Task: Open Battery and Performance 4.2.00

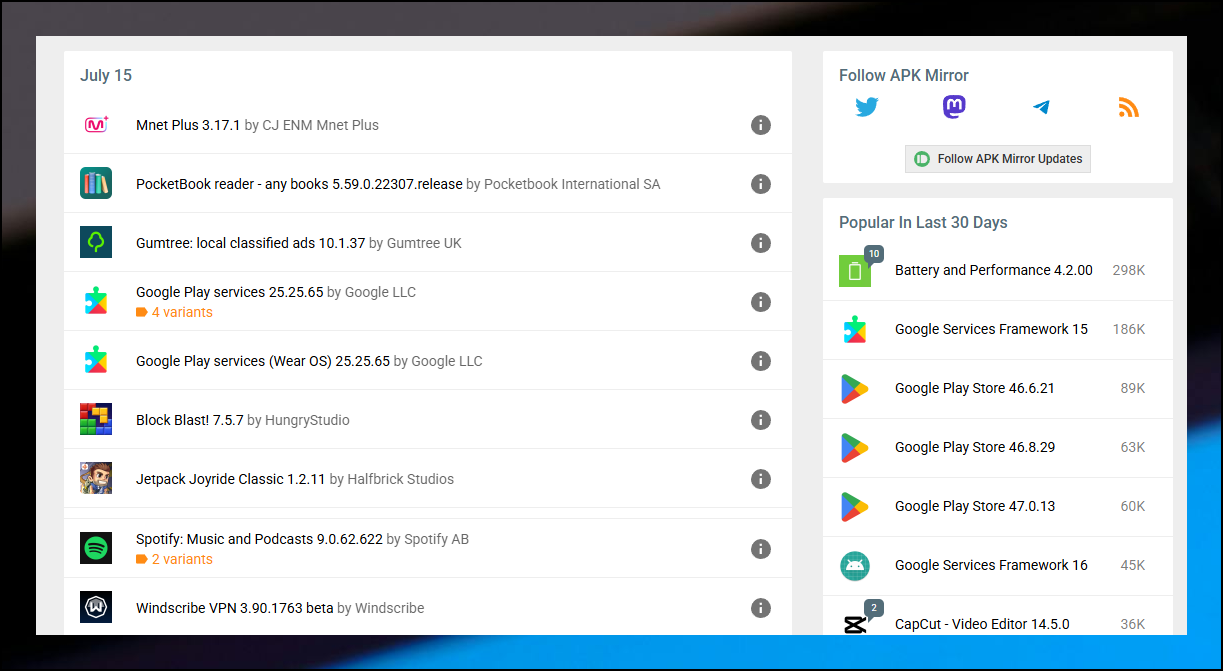Action: (x=994, y=270)
